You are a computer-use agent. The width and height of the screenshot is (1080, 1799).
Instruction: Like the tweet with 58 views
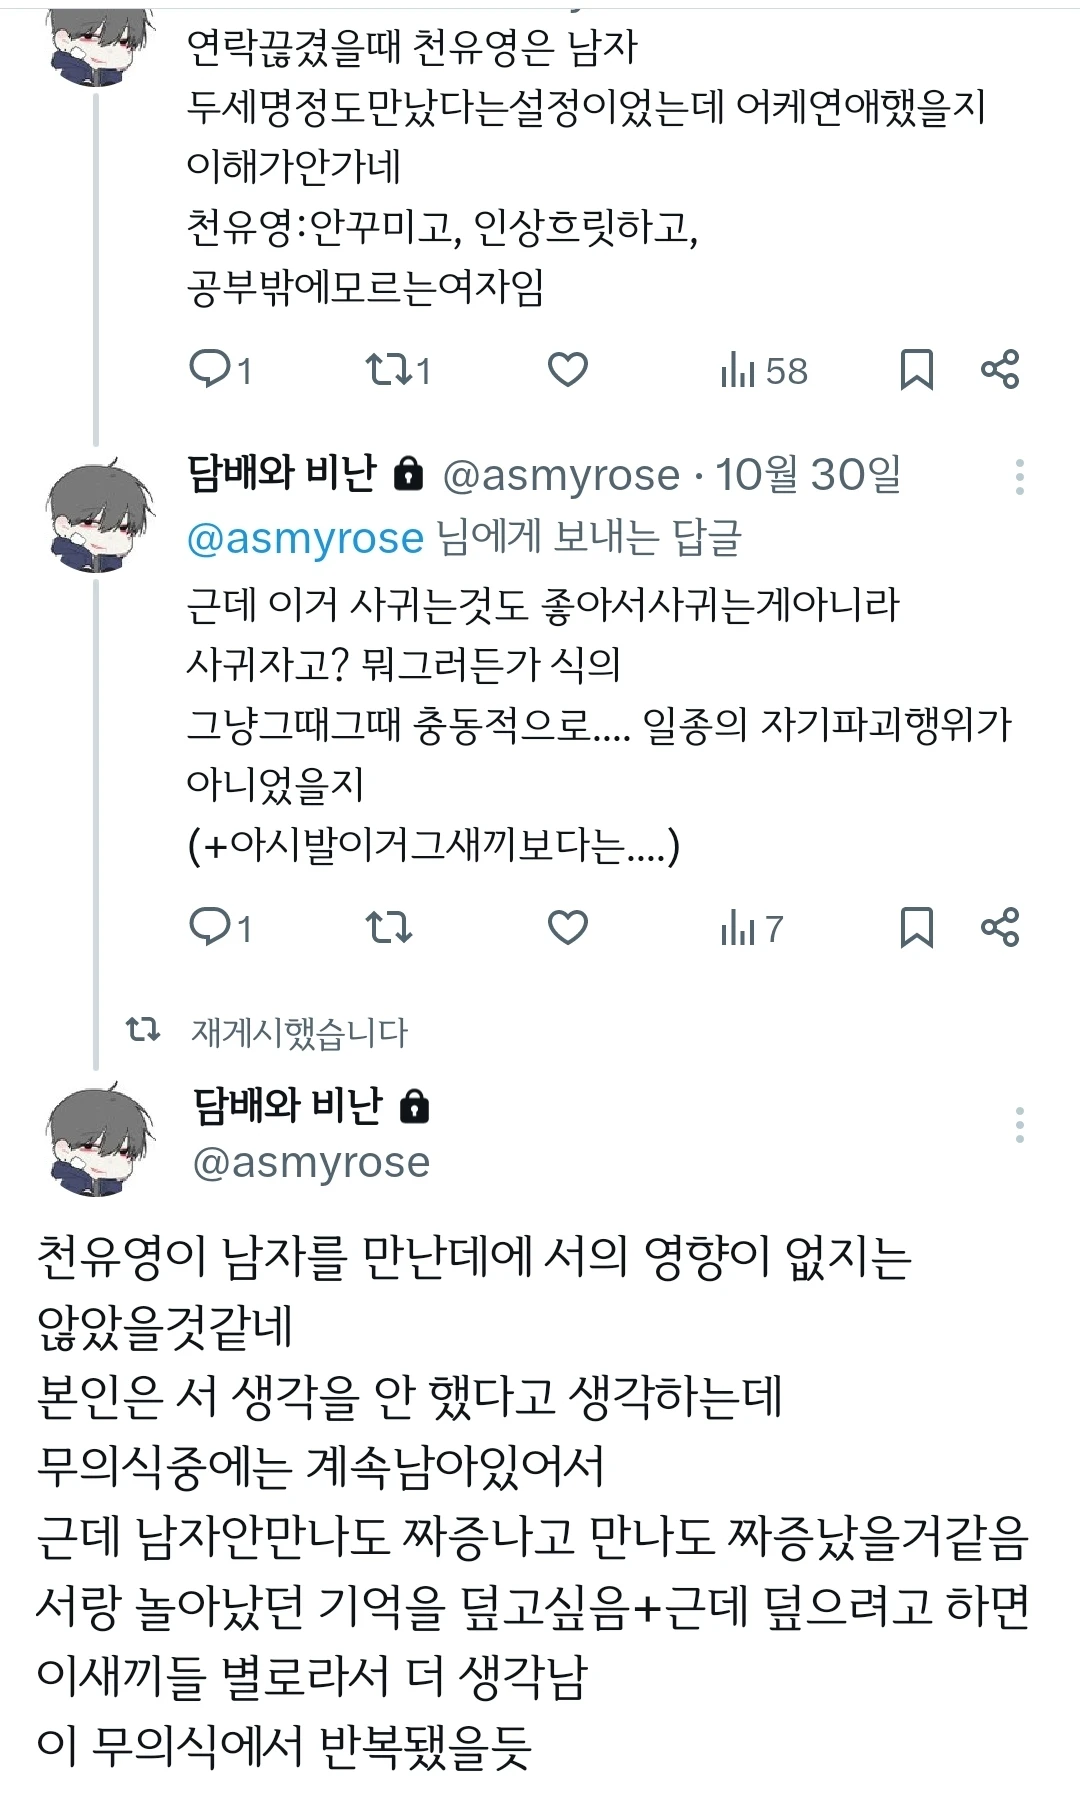[x=567, y=370]
